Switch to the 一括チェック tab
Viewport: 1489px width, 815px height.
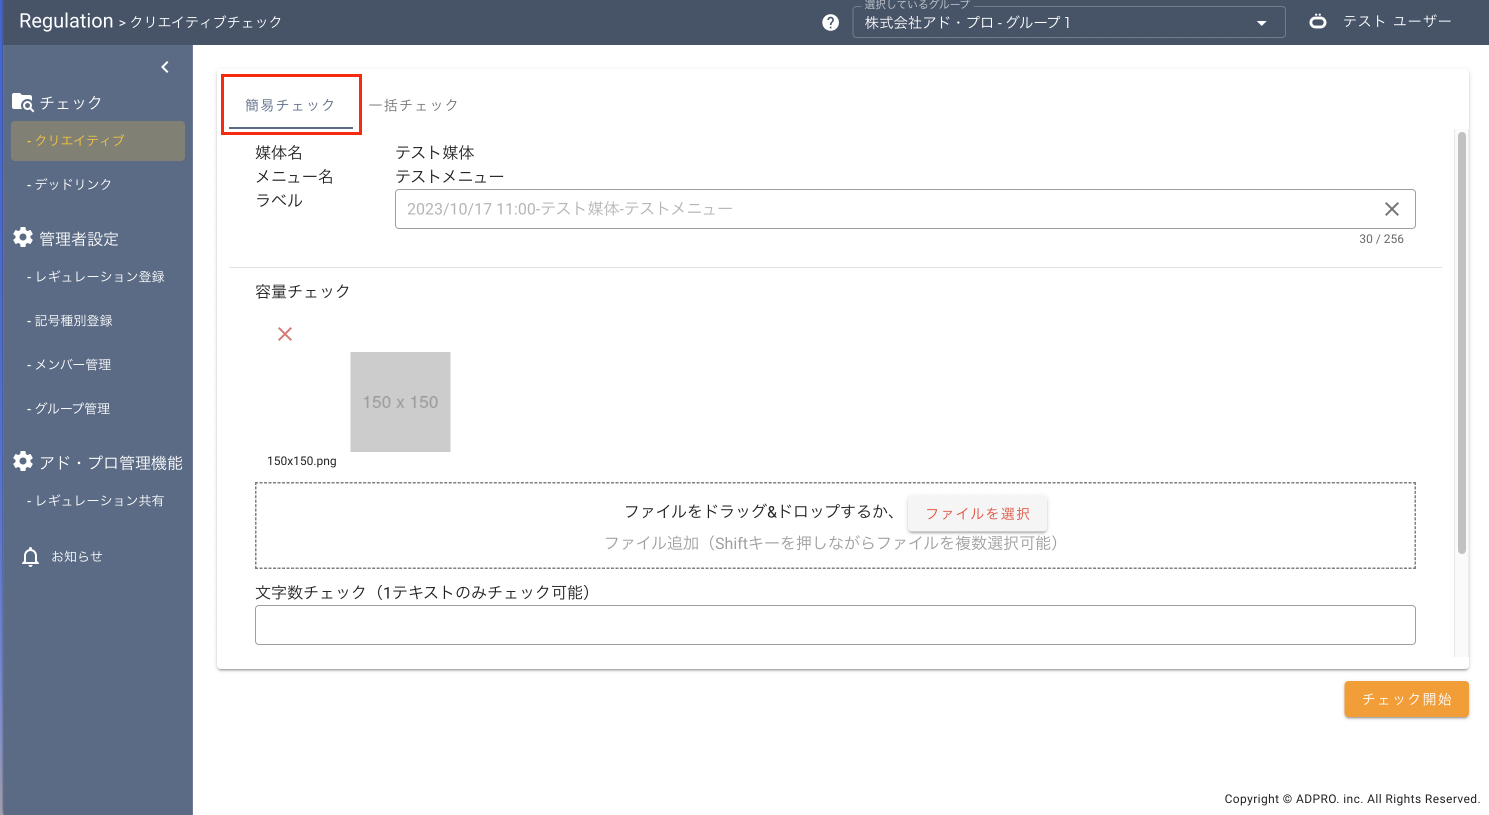pos(413,105)
